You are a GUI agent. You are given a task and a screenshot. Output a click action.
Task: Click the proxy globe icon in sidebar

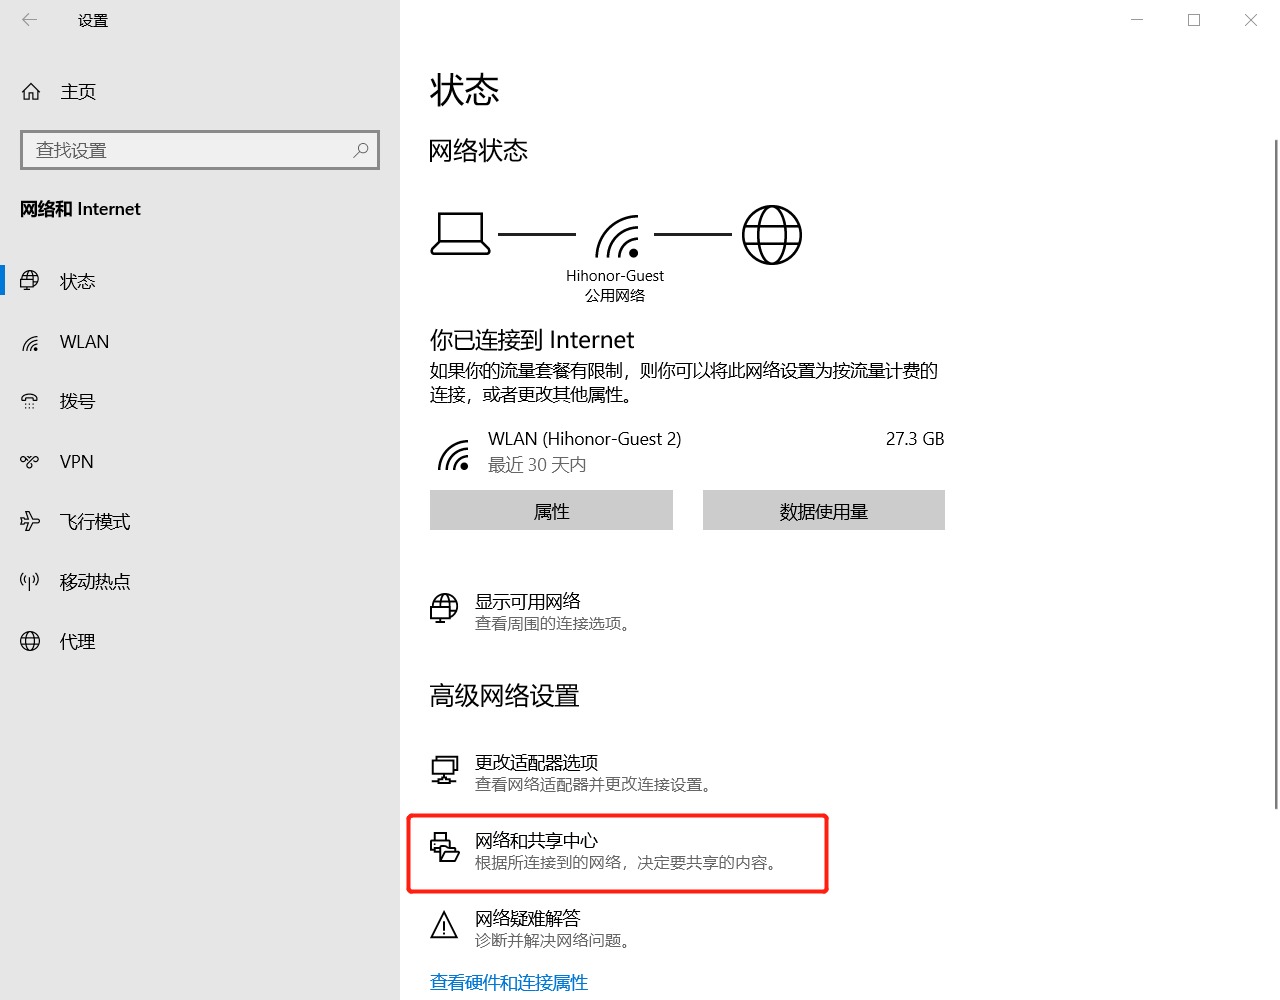pos(30,642)
